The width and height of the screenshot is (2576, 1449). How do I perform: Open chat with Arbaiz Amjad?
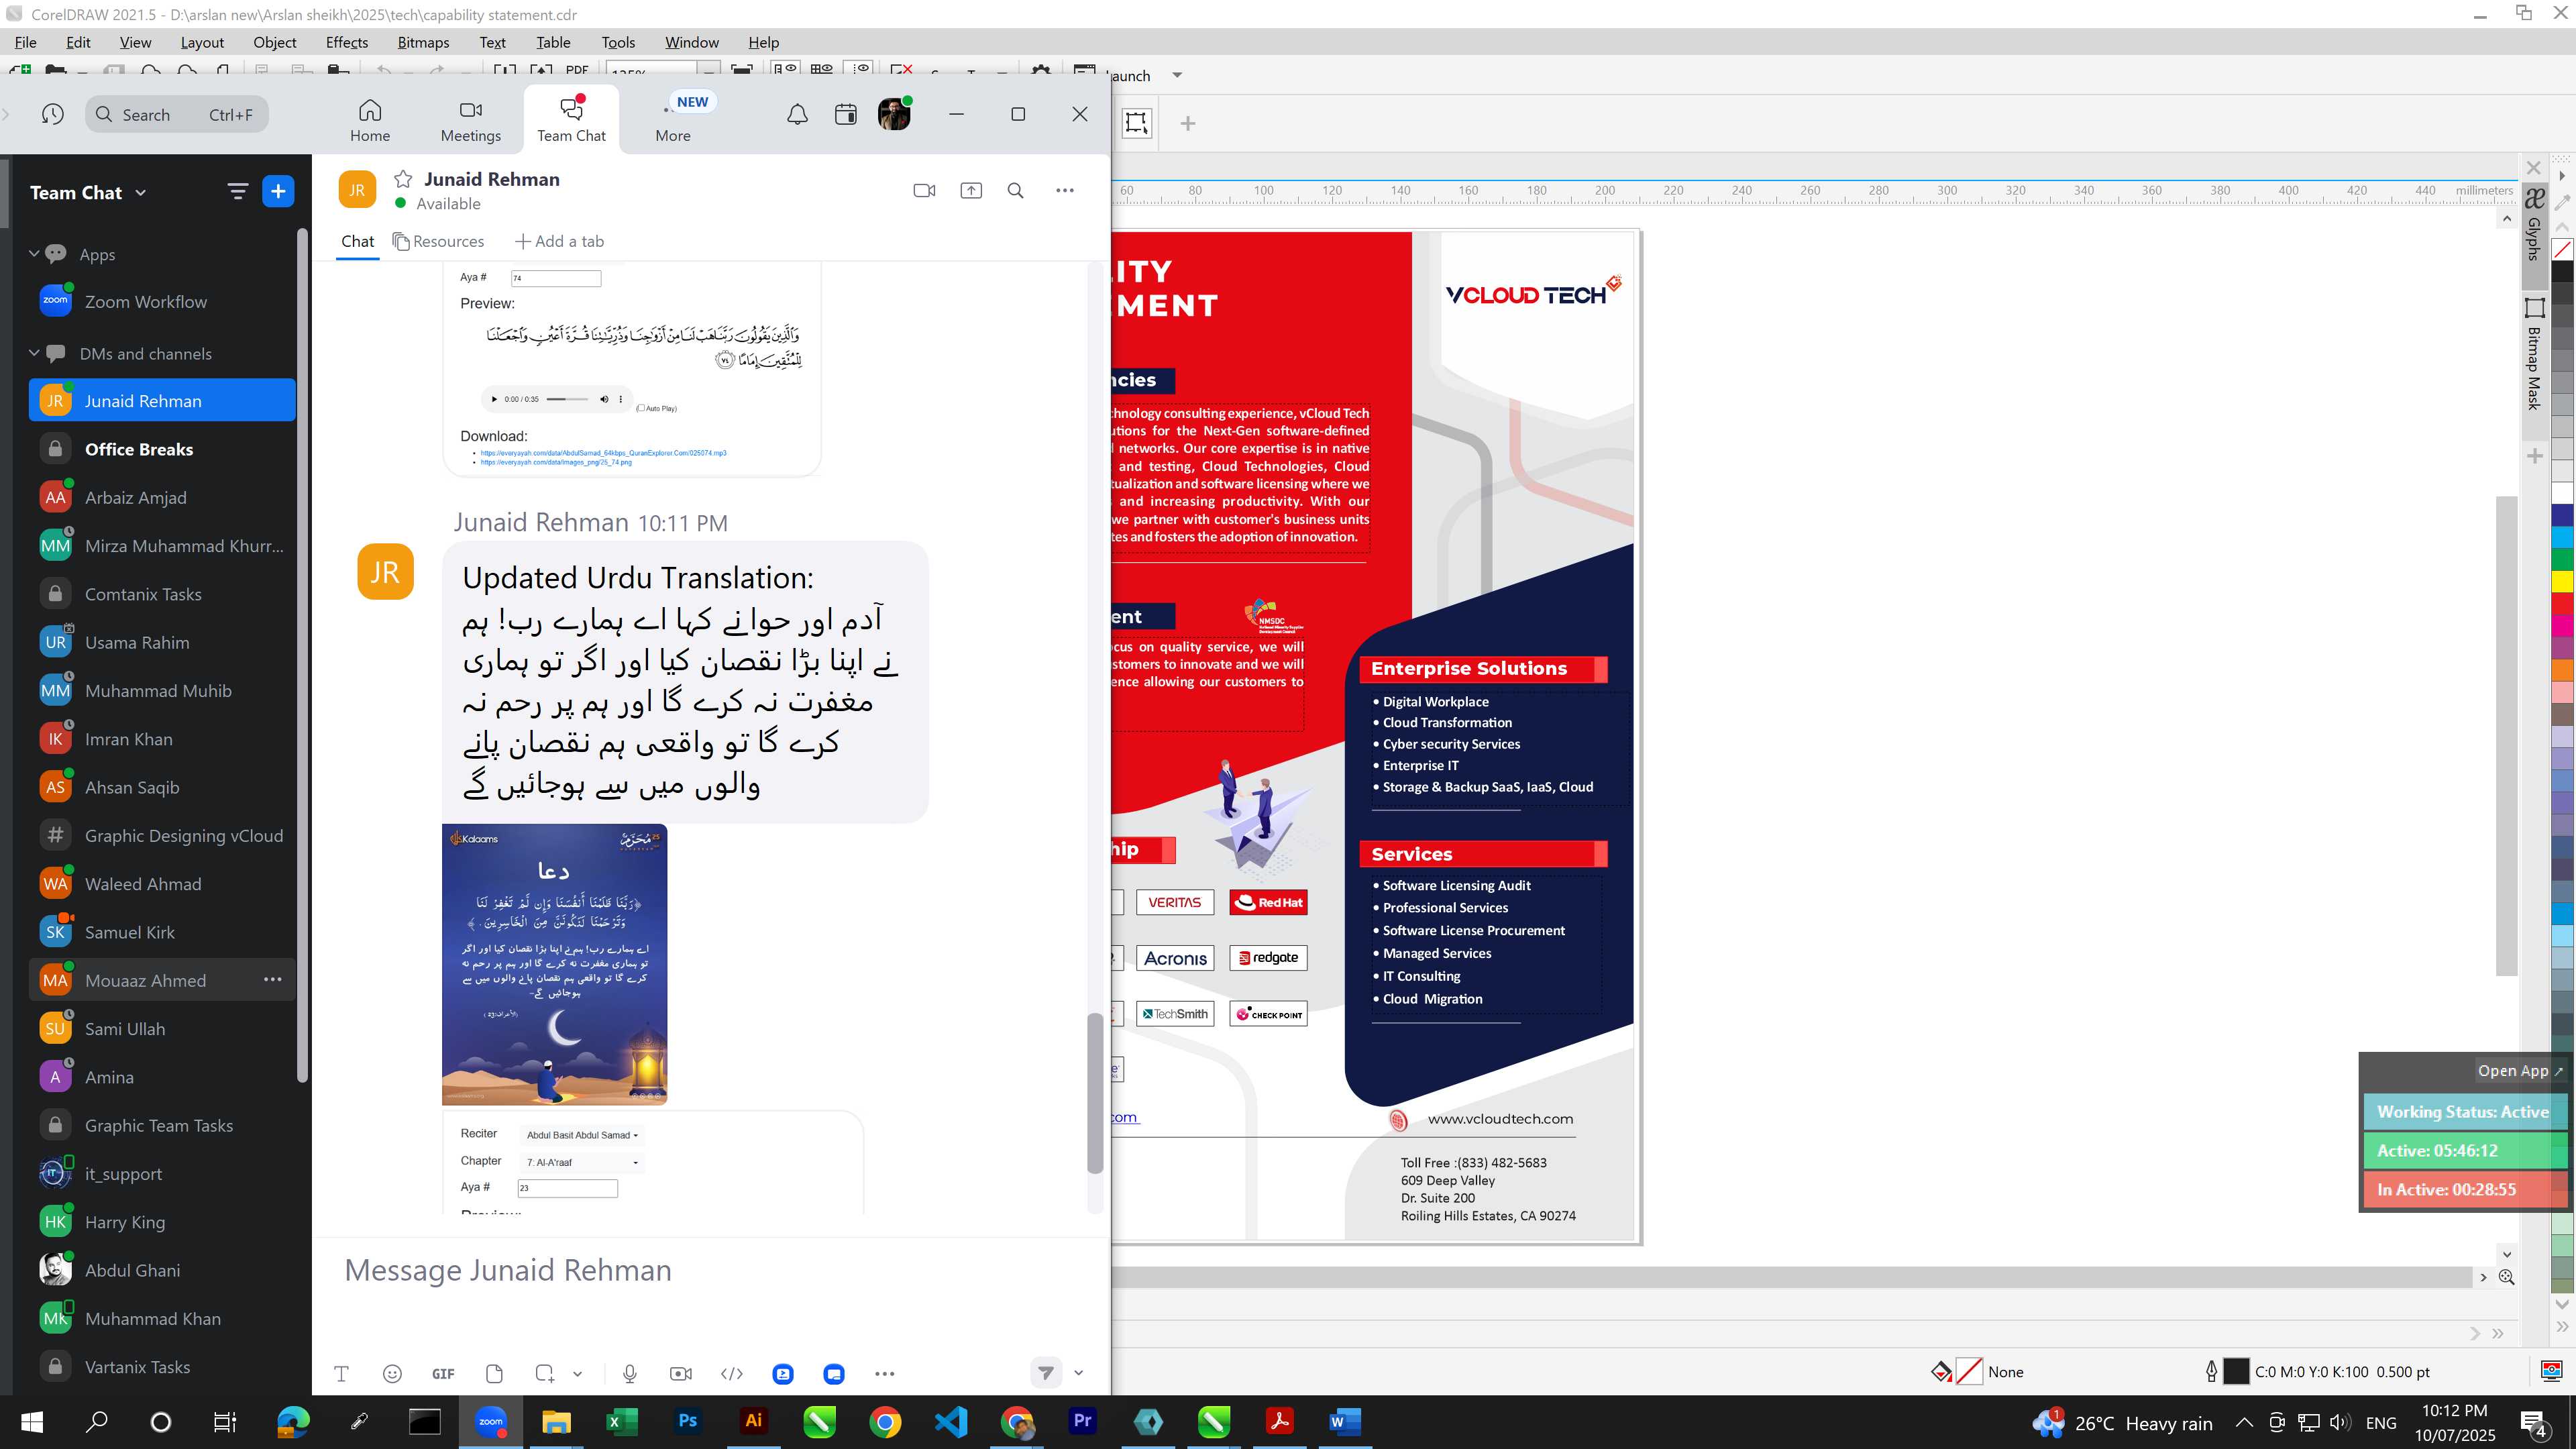(162, 497)
